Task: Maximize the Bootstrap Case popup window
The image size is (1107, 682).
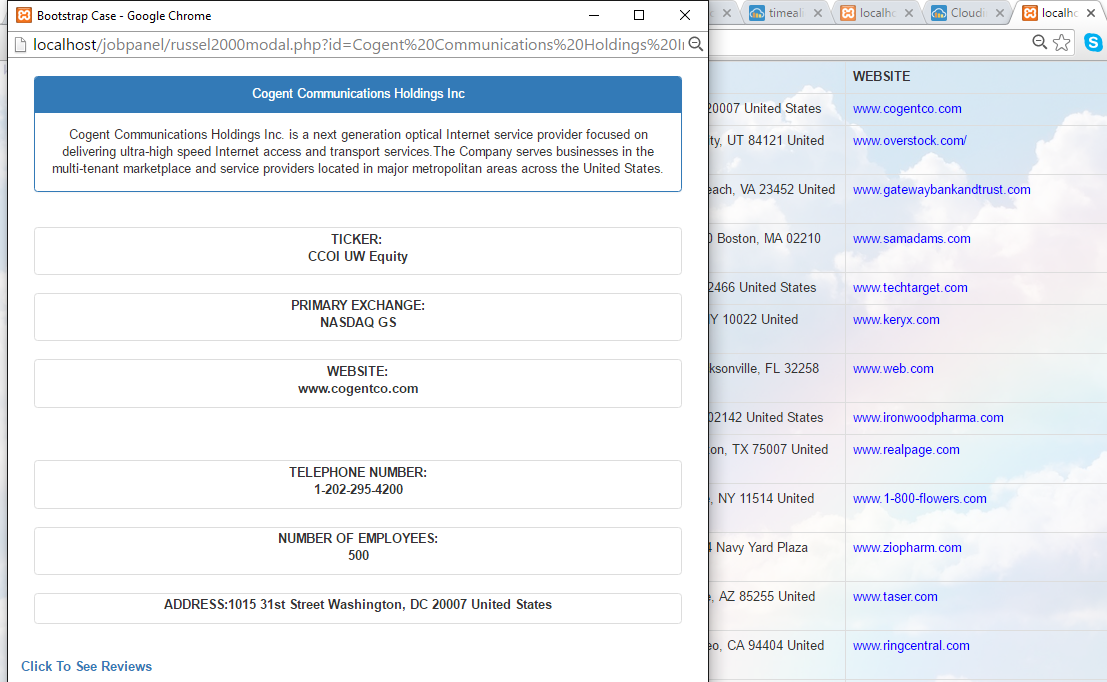Action: coord(639,15)
